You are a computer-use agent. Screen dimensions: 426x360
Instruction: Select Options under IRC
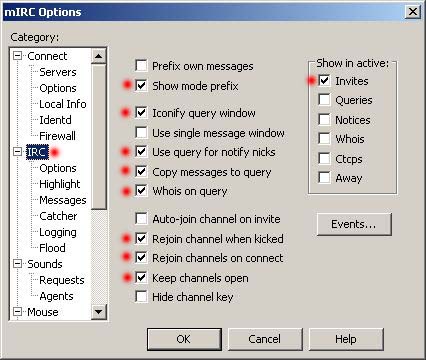tap(58, 168)
